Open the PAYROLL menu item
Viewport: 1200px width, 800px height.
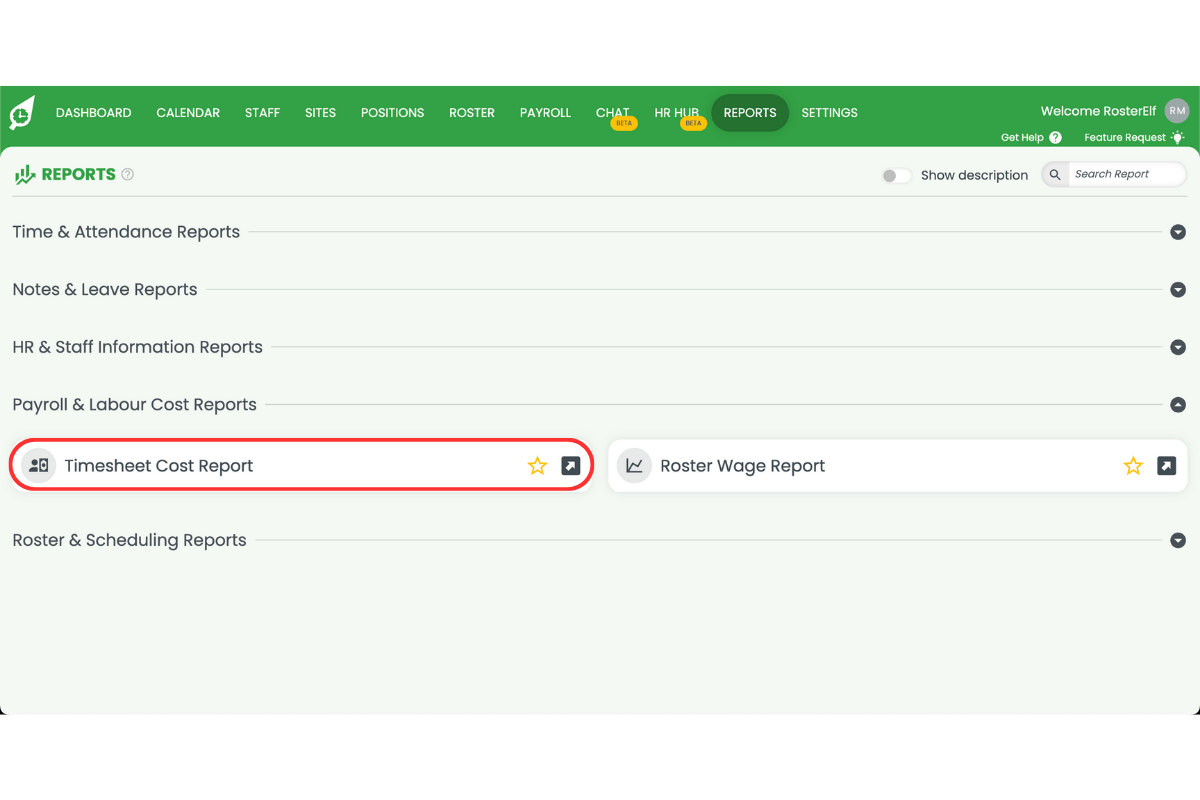[x=545, y=112]
